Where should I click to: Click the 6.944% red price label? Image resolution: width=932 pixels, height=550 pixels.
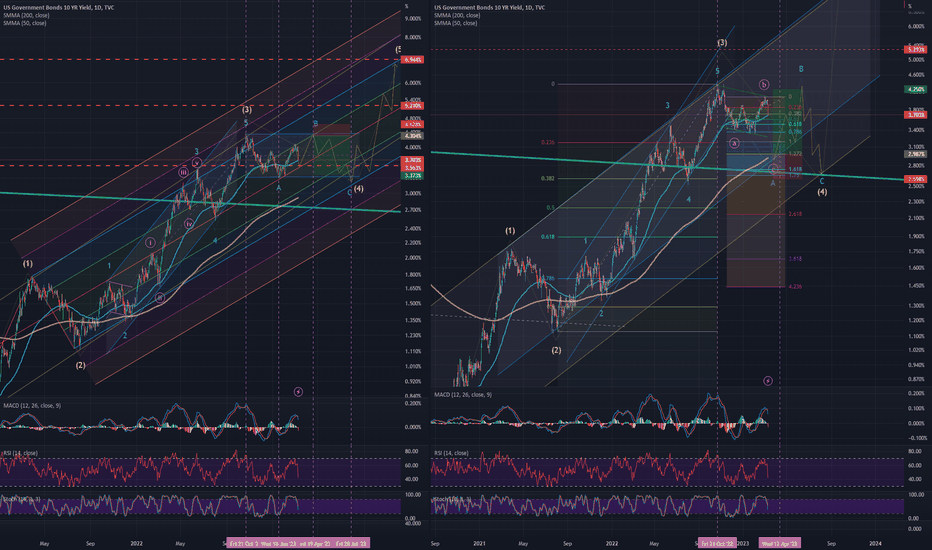click(413, 60)
